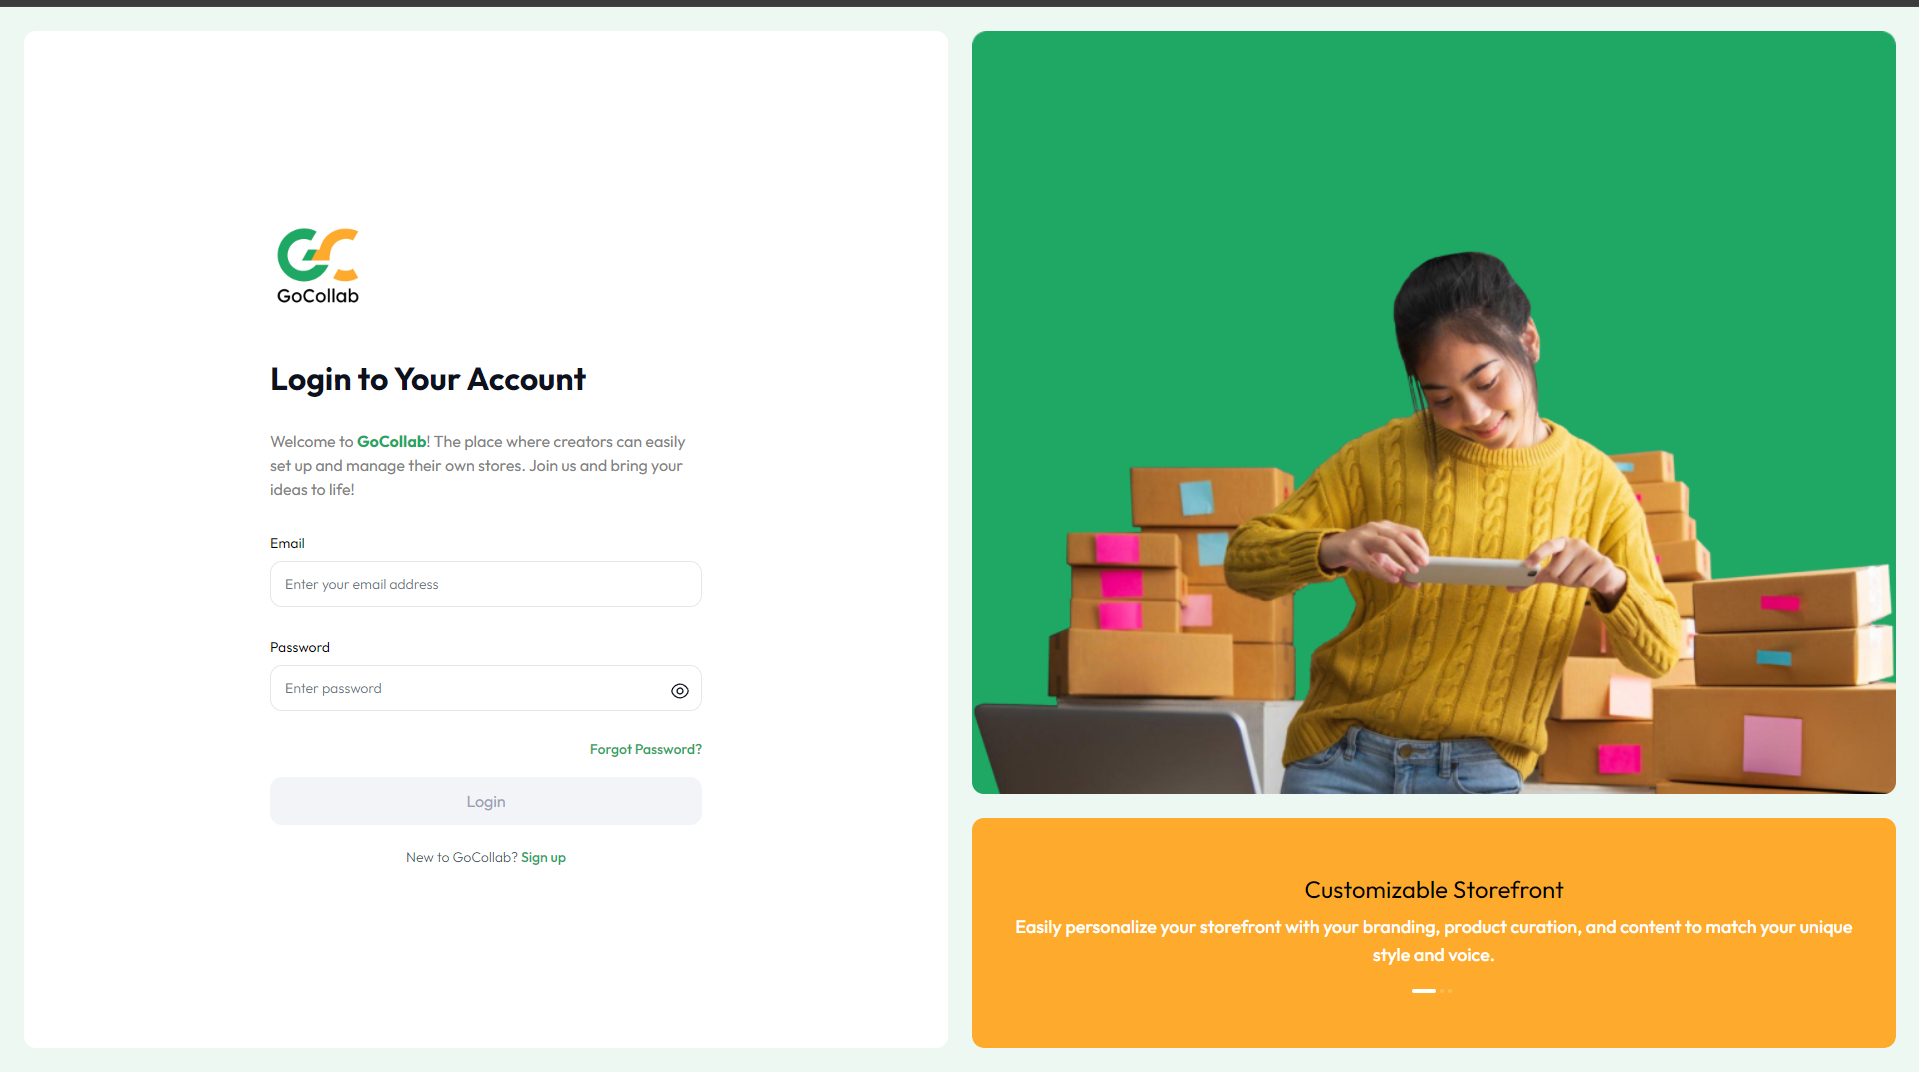
Task: Follow the Sign up link
Action: coord(543,857)
